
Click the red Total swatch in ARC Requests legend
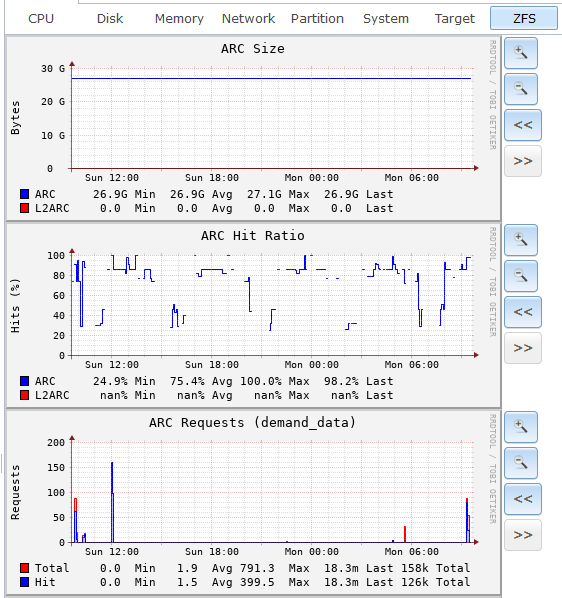point(24,568)
